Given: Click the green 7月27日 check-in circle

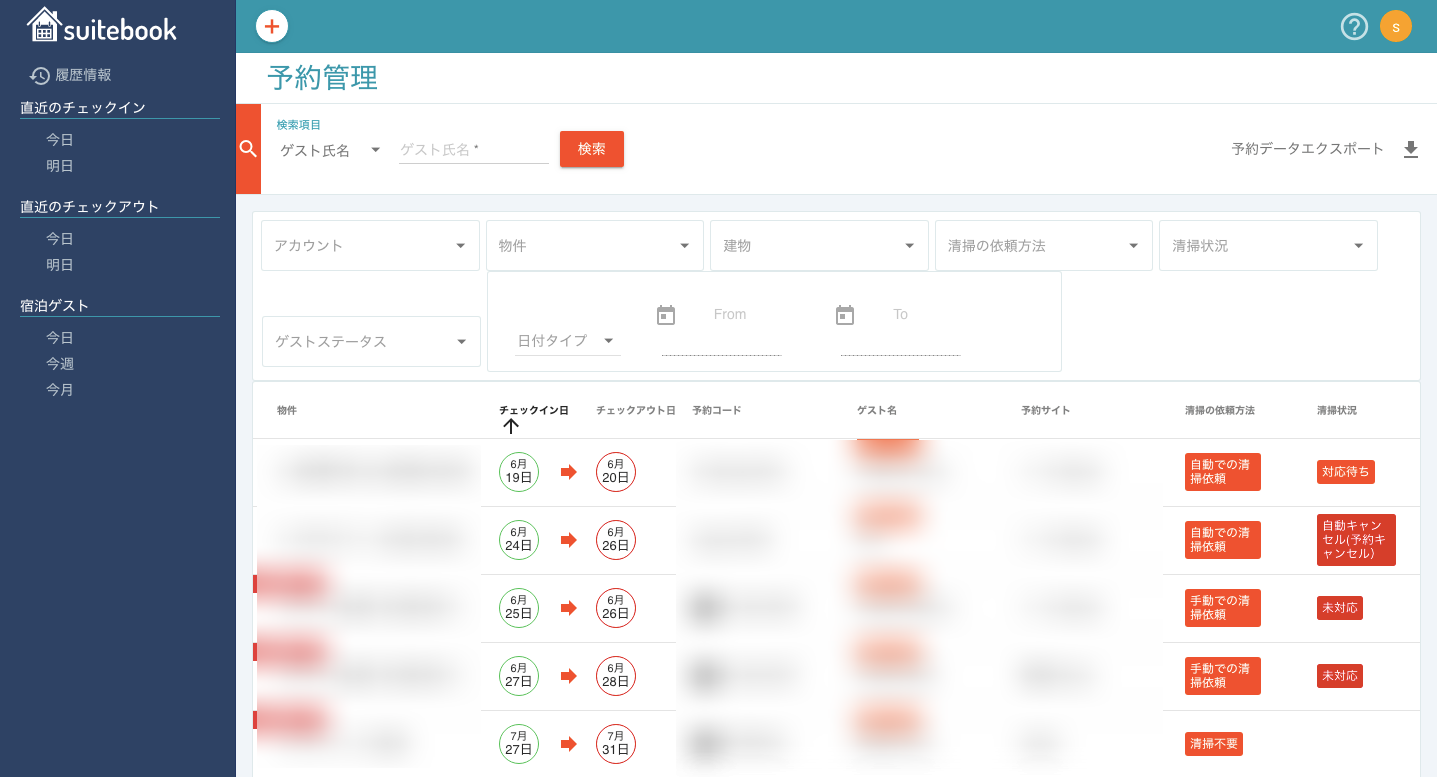Looking at the screenshot, I should coord(519,744).
